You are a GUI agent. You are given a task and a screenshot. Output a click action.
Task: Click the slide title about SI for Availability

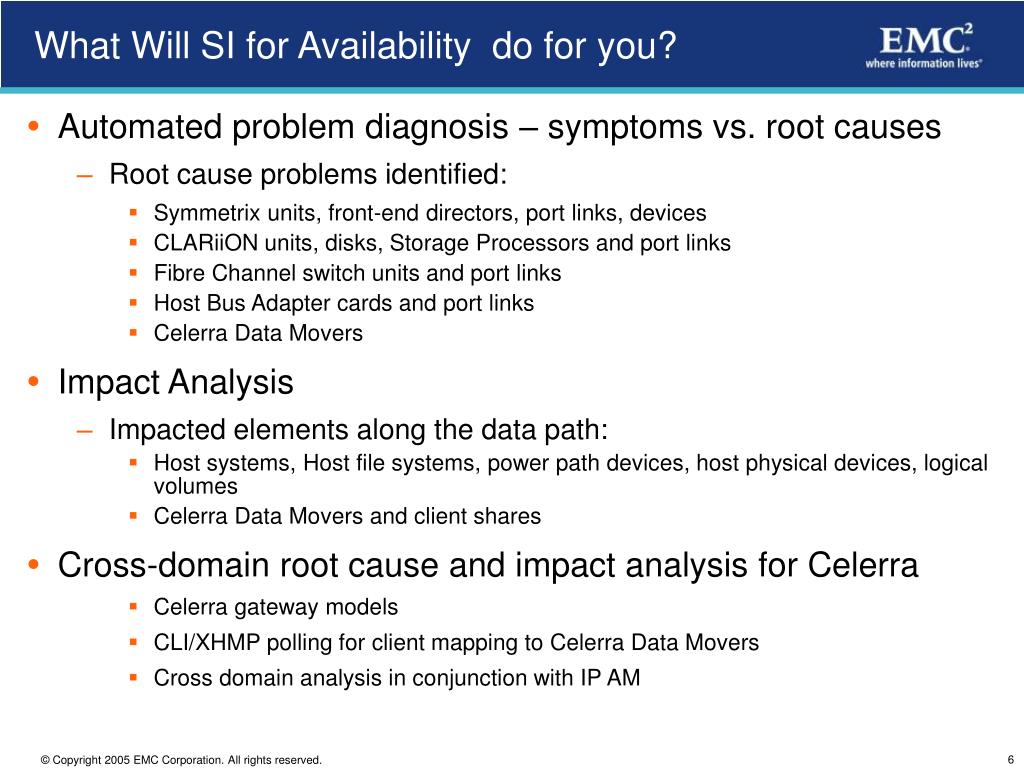pyautogui.click(x=355, y=46)
